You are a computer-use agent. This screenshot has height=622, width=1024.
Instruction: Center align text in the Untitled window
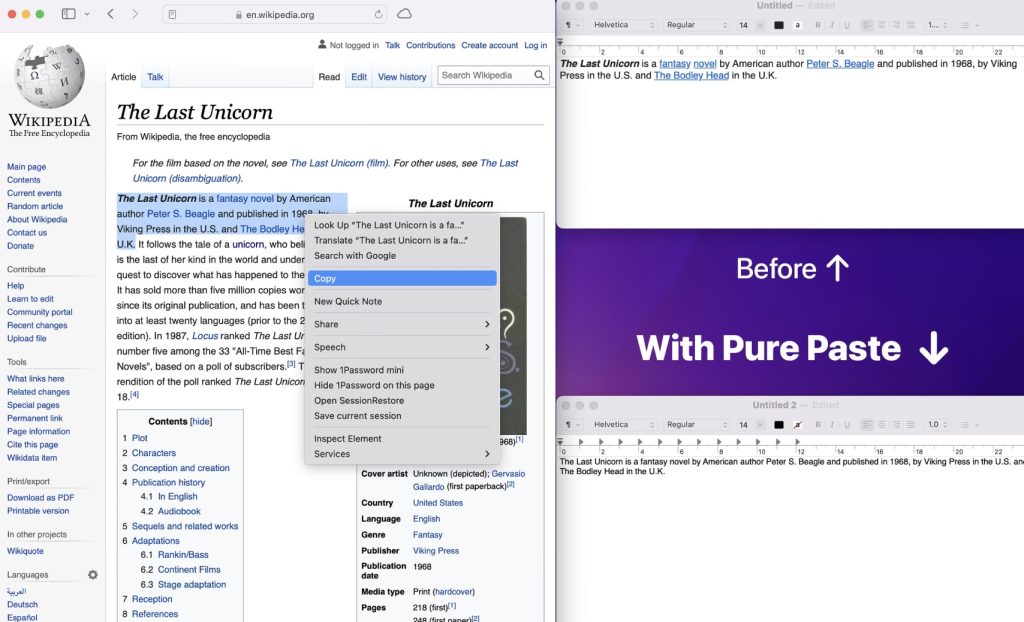pos(882,25)
